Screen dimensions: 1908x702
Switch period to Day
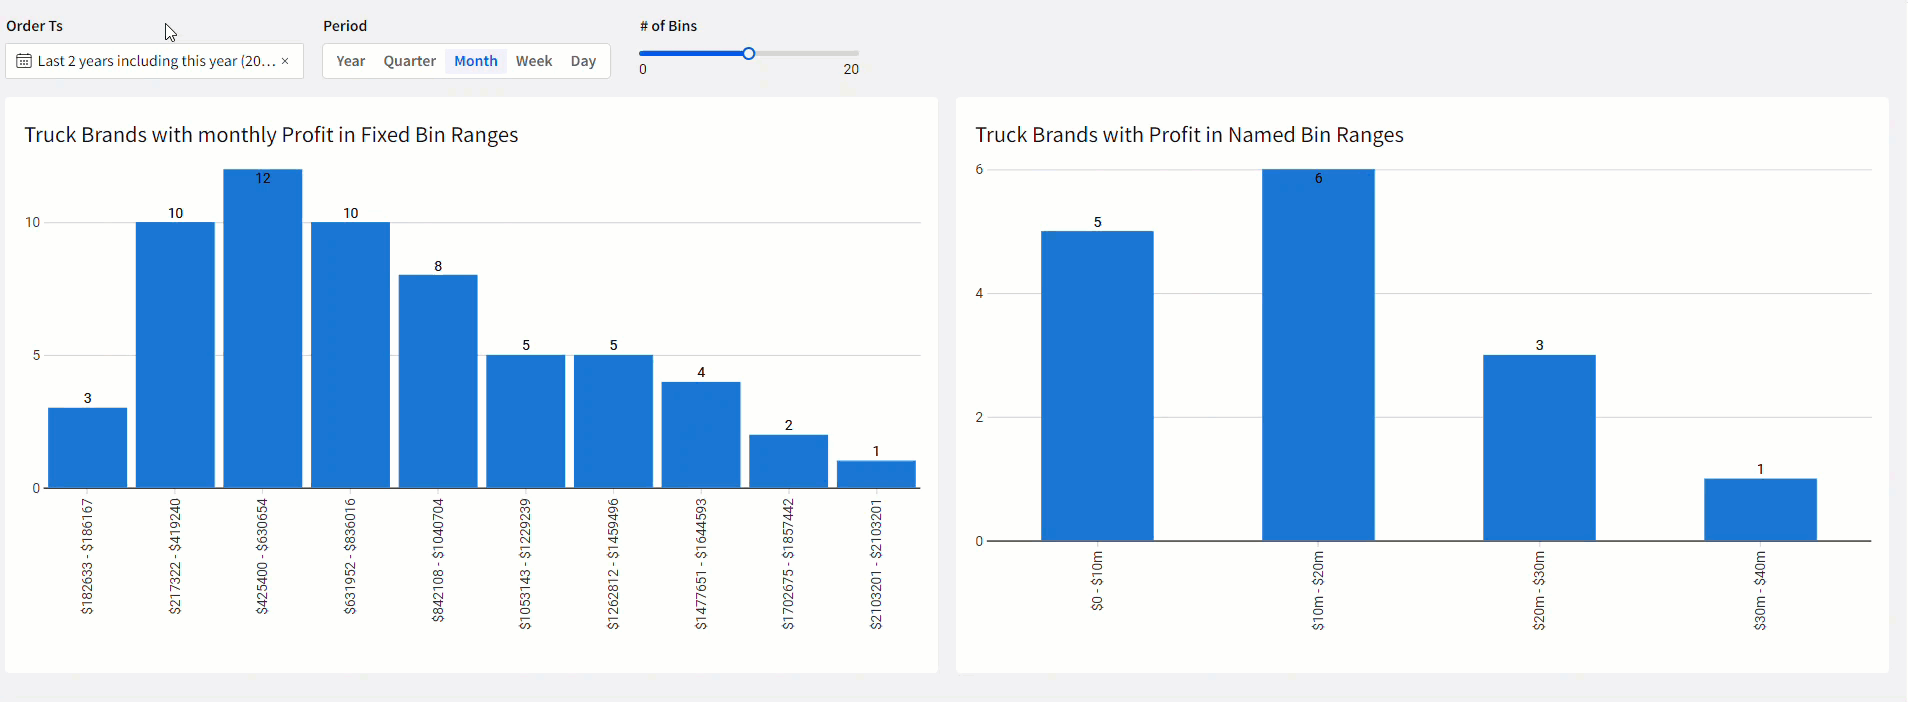(x=583, y=61)
